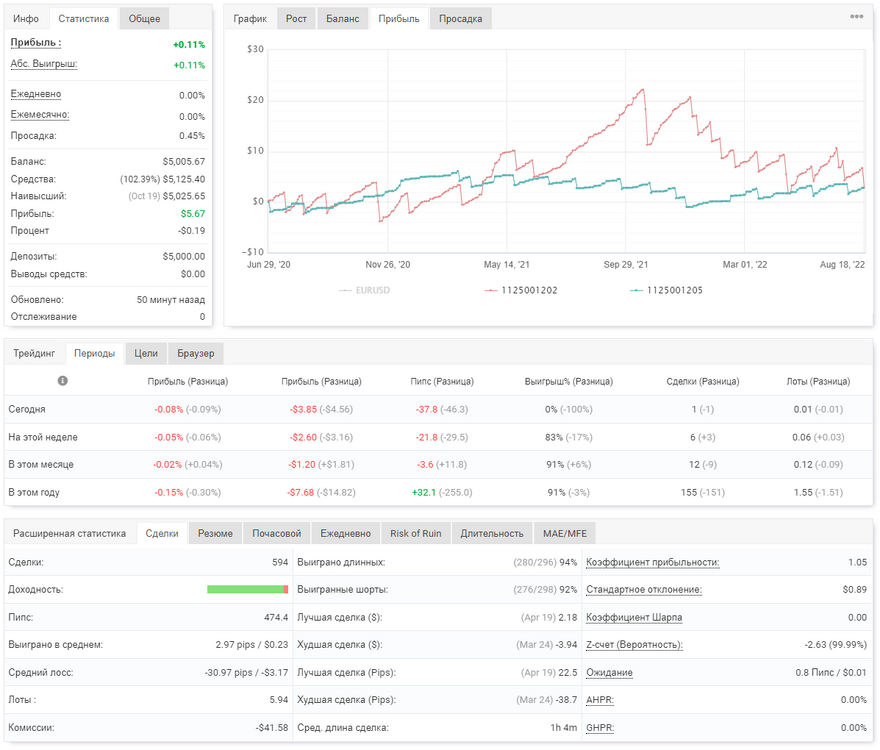Click the drawdown value 0.45%

tap(192, 136)
